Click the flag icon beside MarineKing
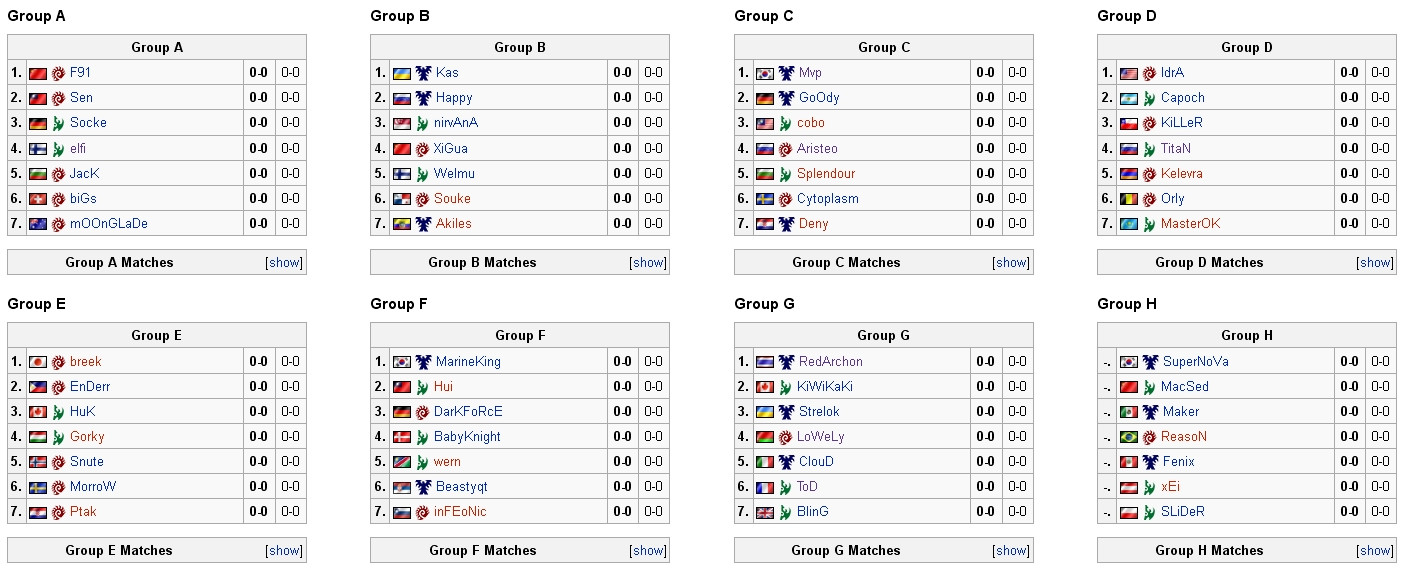The image size is (1414, 578). (x=401, y=362)
